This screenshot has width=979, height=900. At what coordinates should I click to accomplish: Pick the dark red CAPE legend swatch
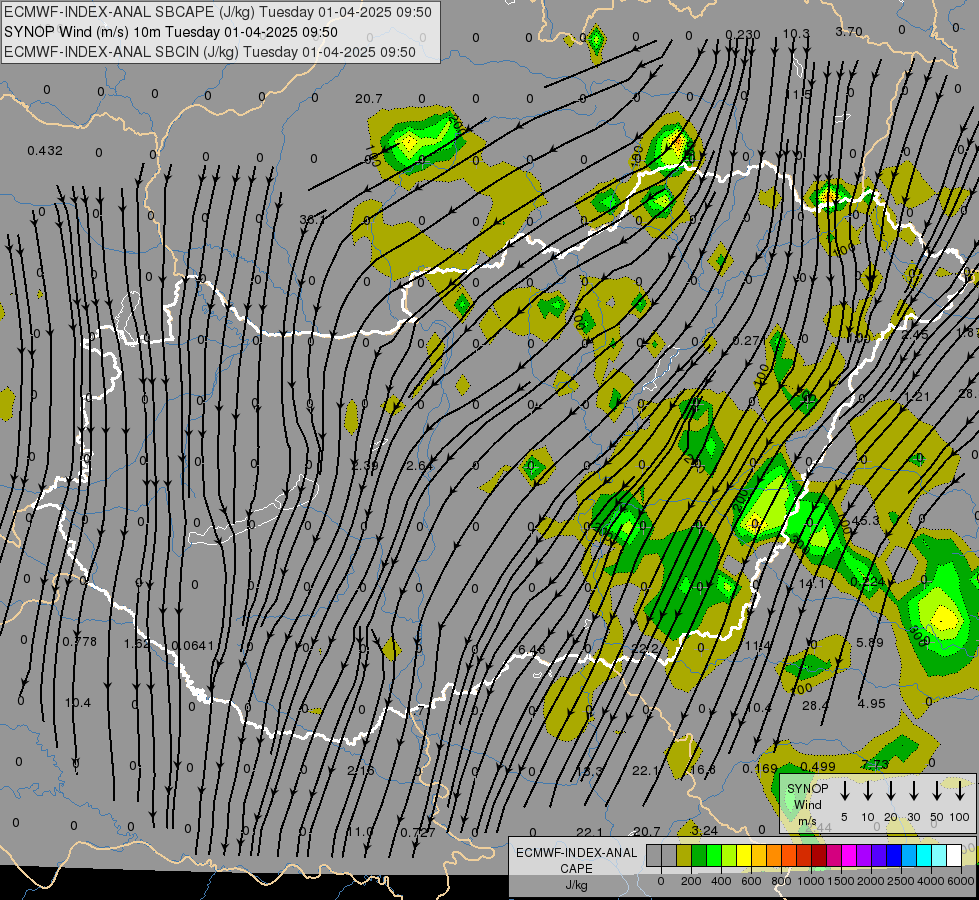coord(819,855)
